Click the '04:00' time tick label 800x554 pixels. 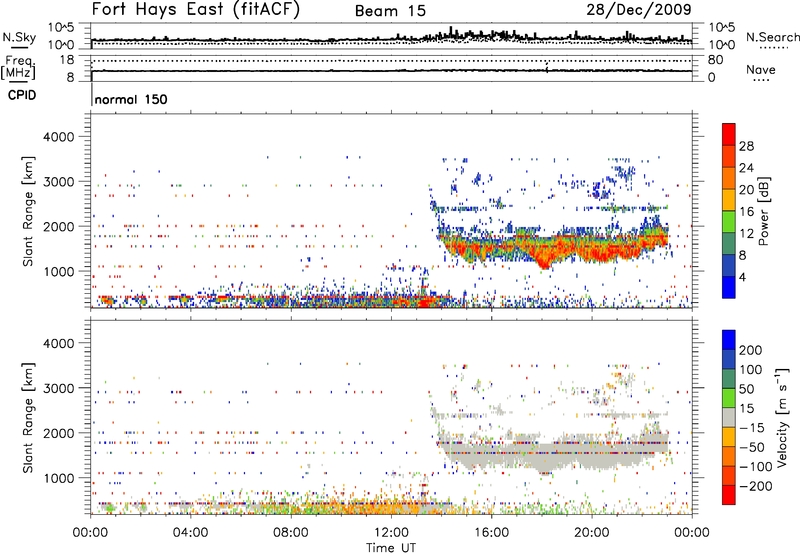tap(190, 533)
